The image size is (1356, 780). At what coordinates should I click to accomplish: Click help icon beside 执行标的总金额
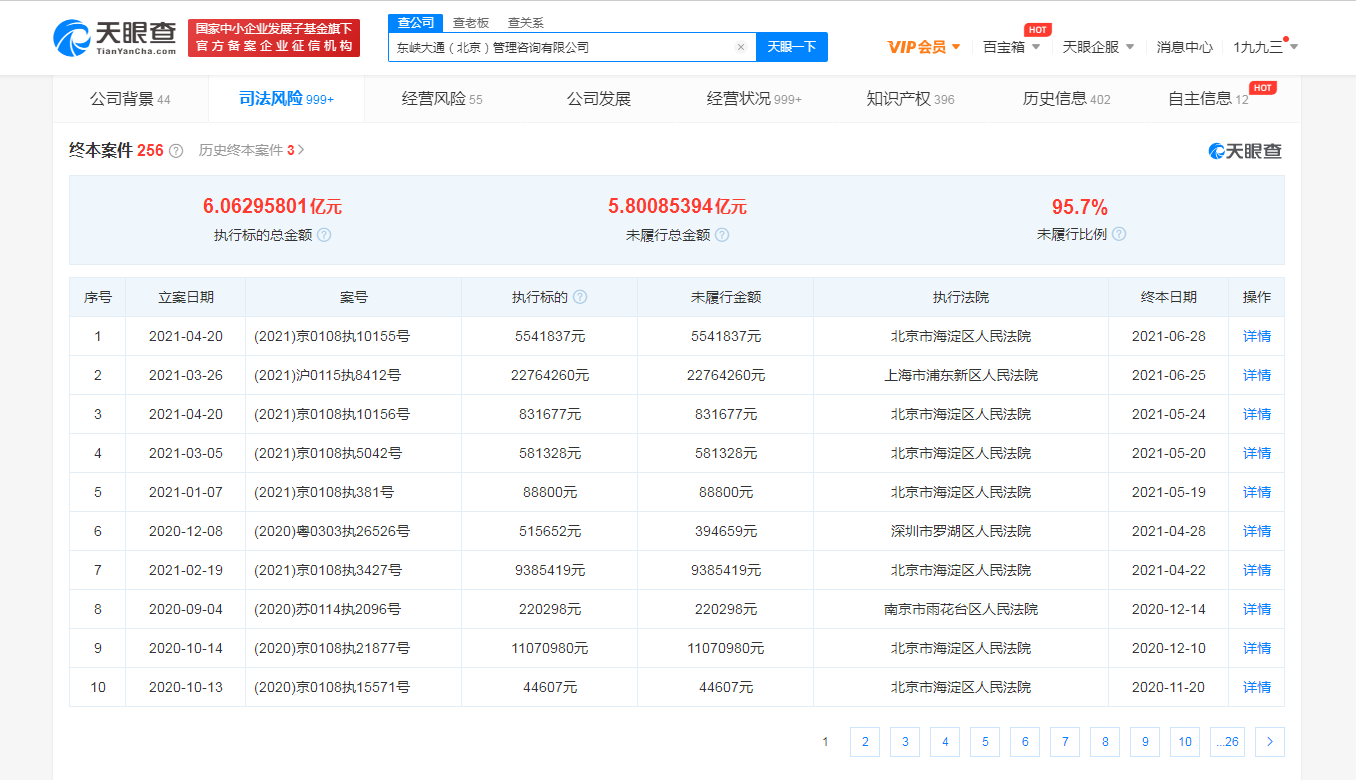[x=324, y=235]
